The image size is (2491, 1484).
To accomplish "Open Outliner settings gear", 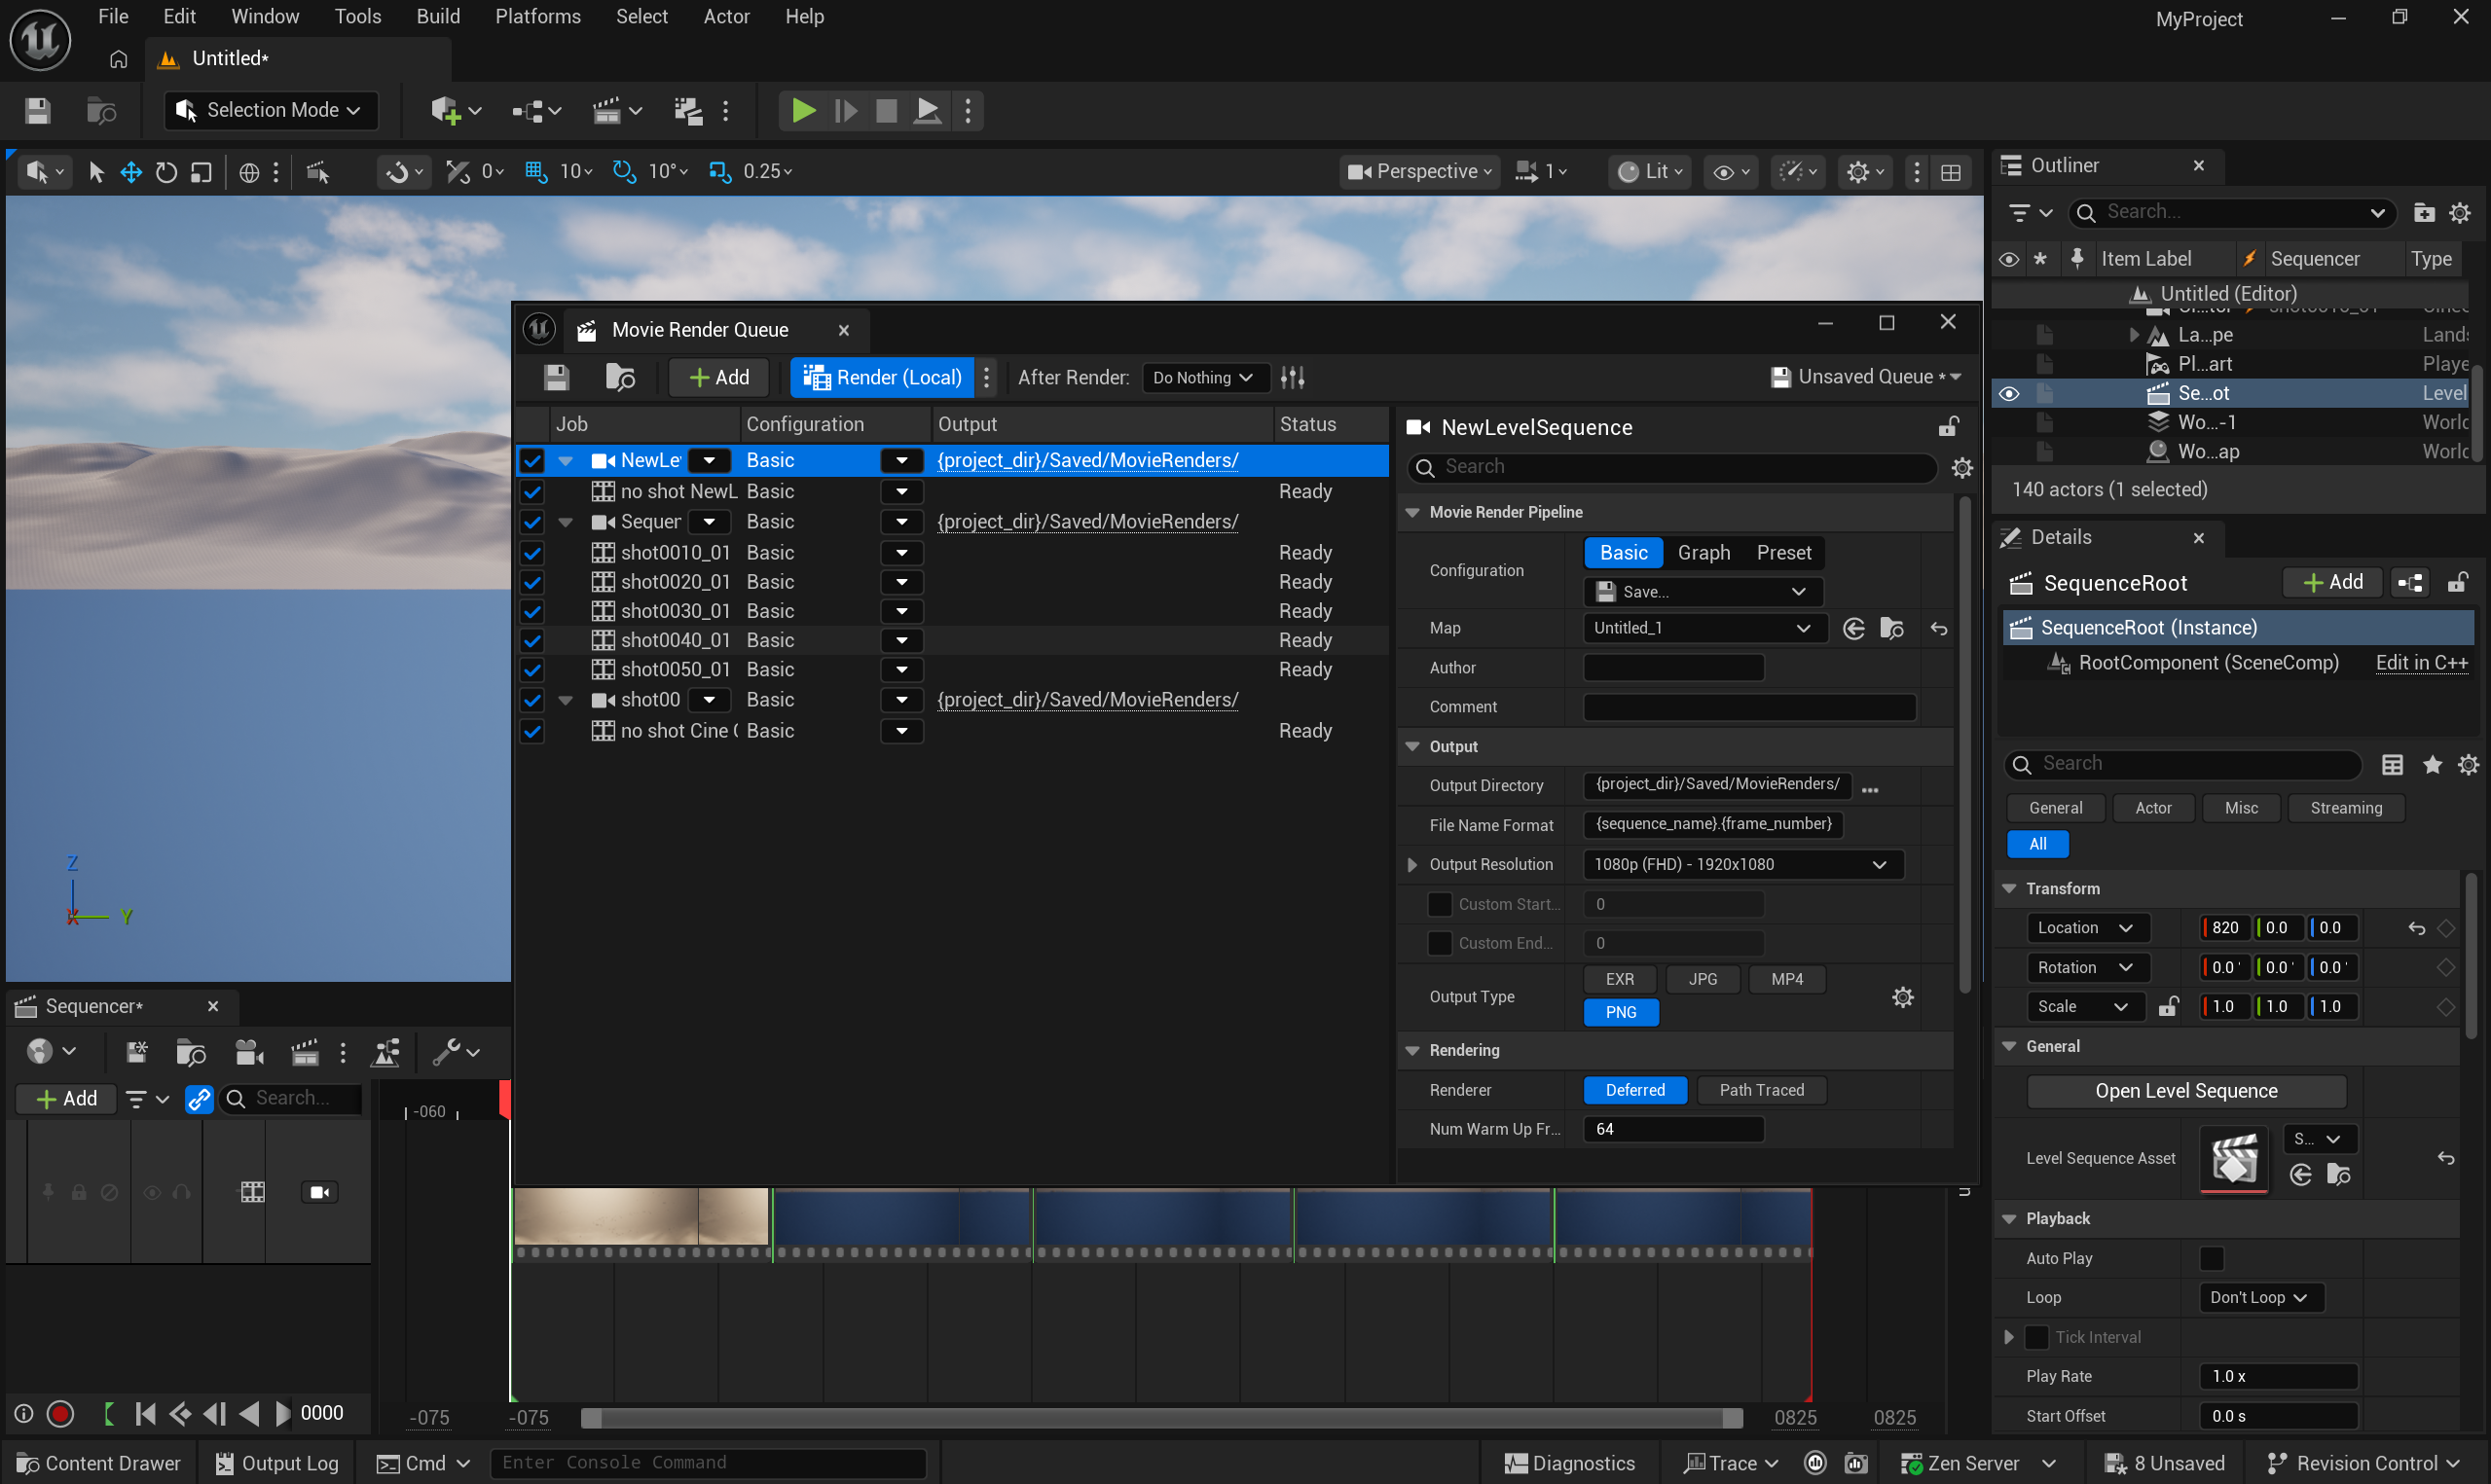I will 2459,212.
